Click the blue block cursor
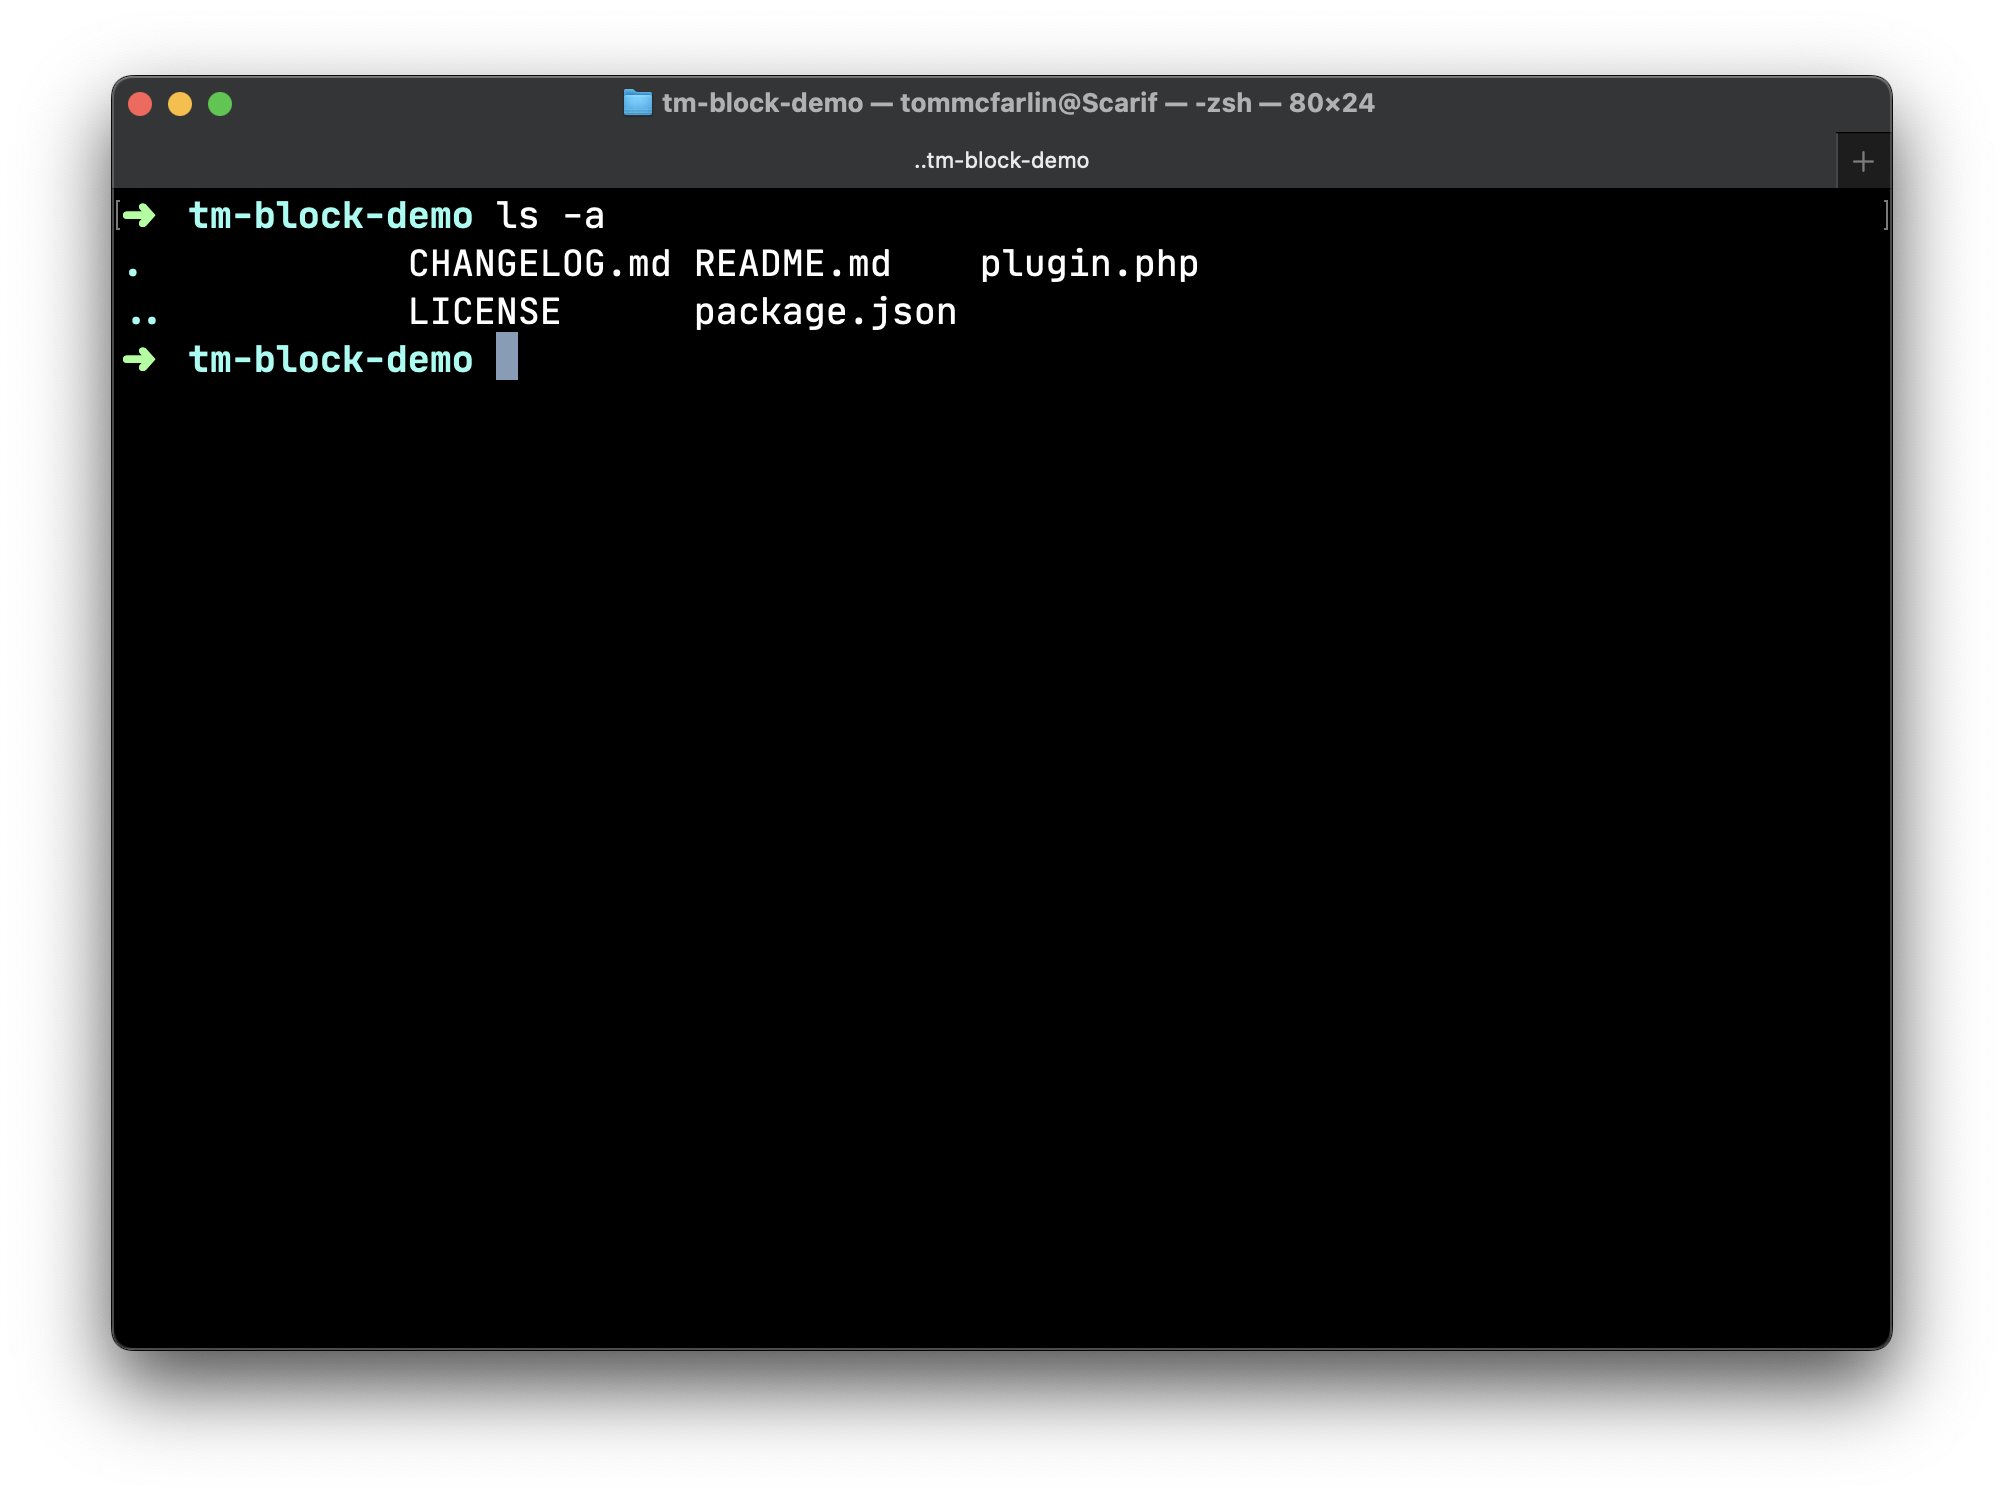Image resolution: width=2004 pixels, height=1498 pixels. coord(505,358)
